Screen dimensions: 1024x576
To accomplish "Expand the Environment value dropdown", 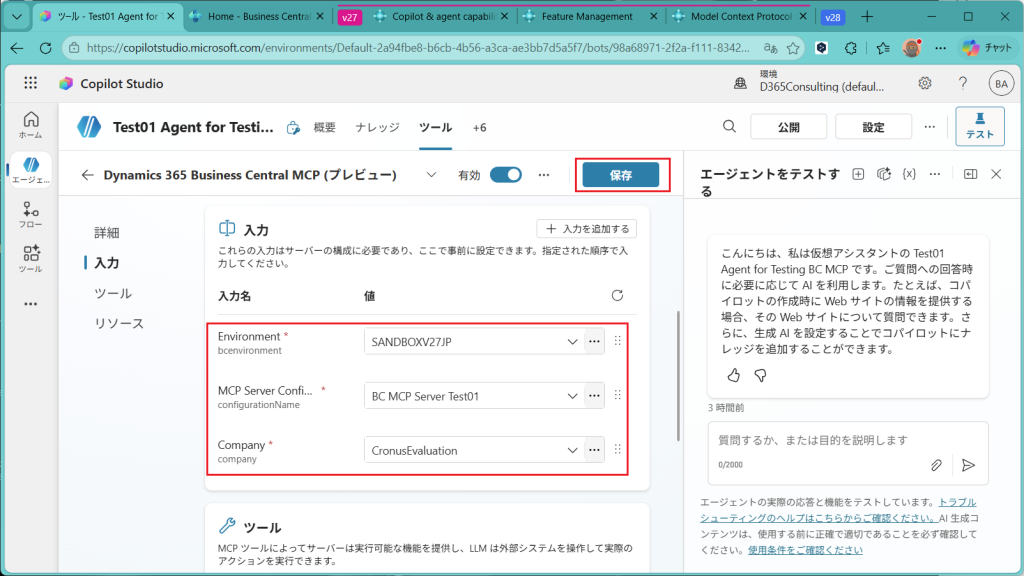I will click(x=572, y=342).
